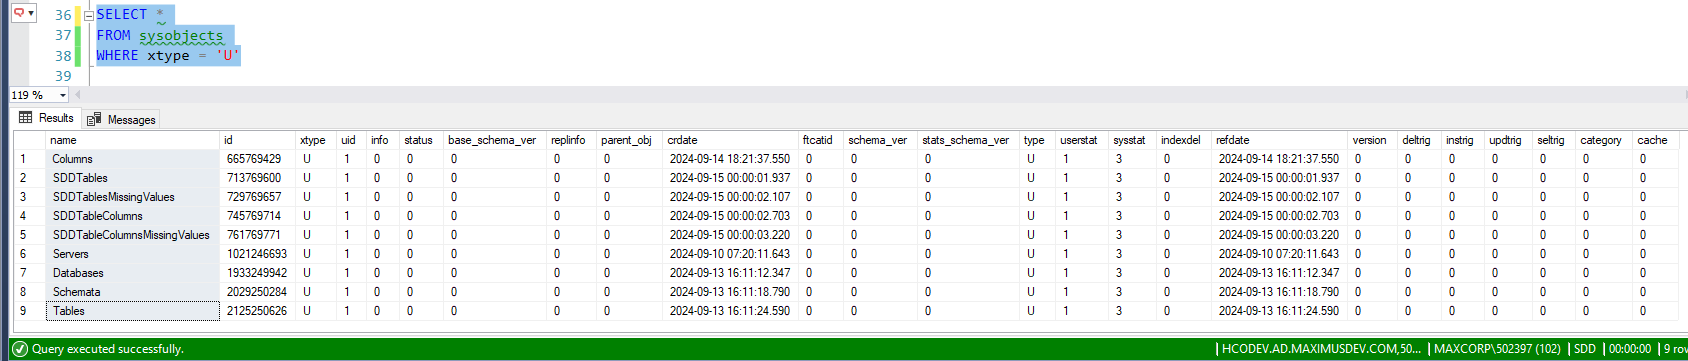Open the quick actions comment icon dropdown
This screenshot has width=1688, height=361.
coord(24,13)
